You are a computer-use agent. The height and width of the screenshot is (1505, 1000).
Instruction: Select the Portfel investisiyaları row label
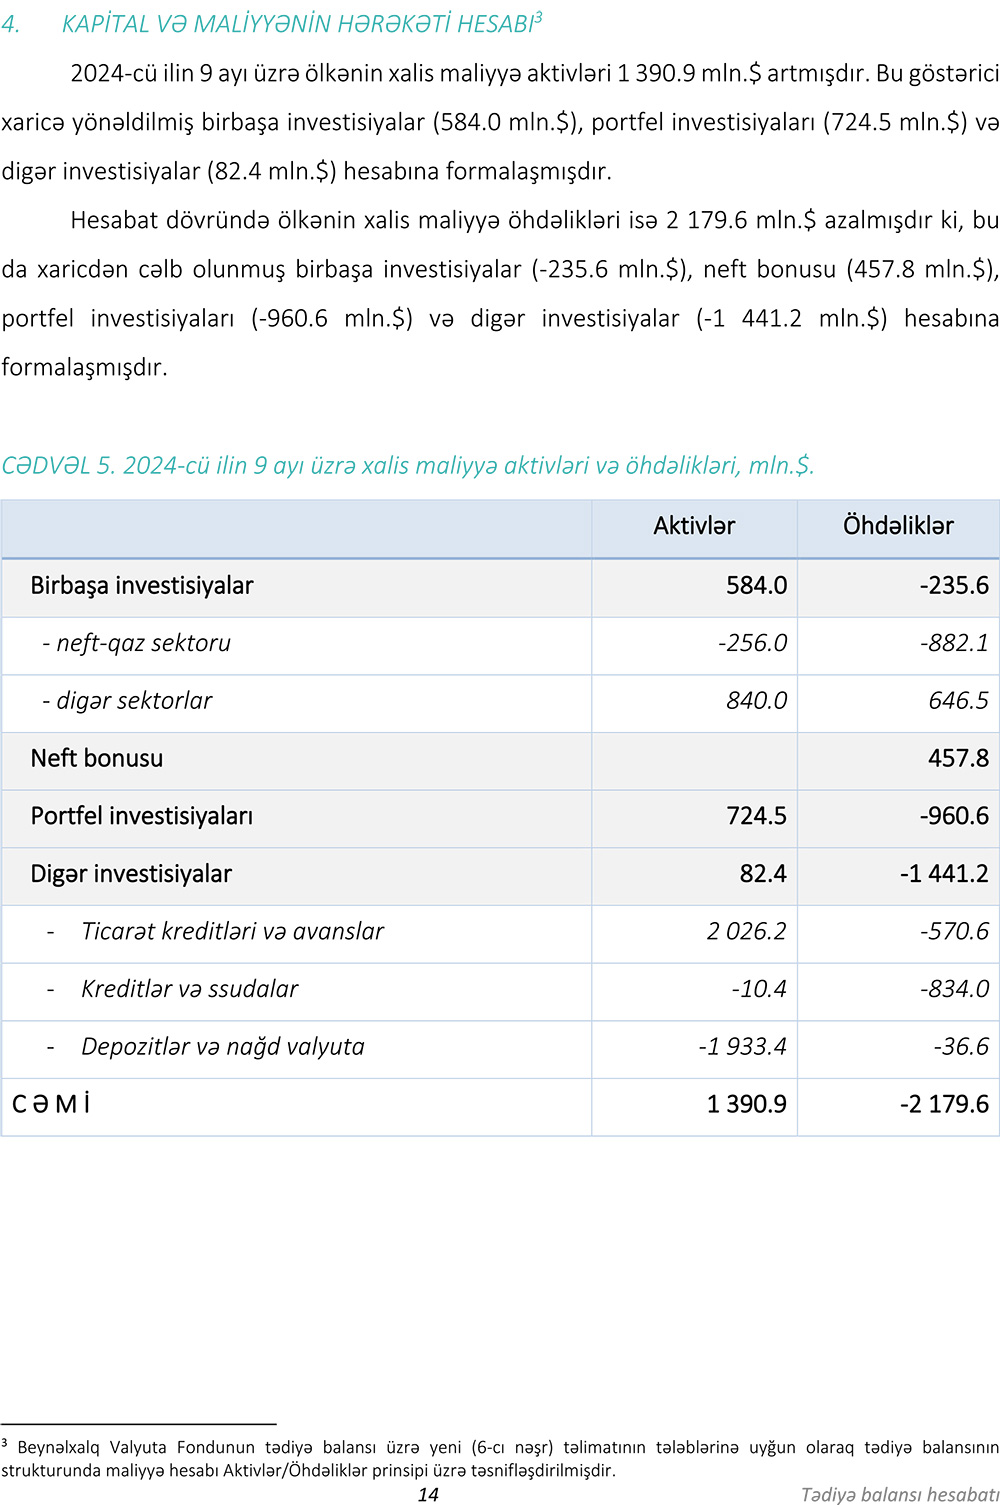(142, 816)
